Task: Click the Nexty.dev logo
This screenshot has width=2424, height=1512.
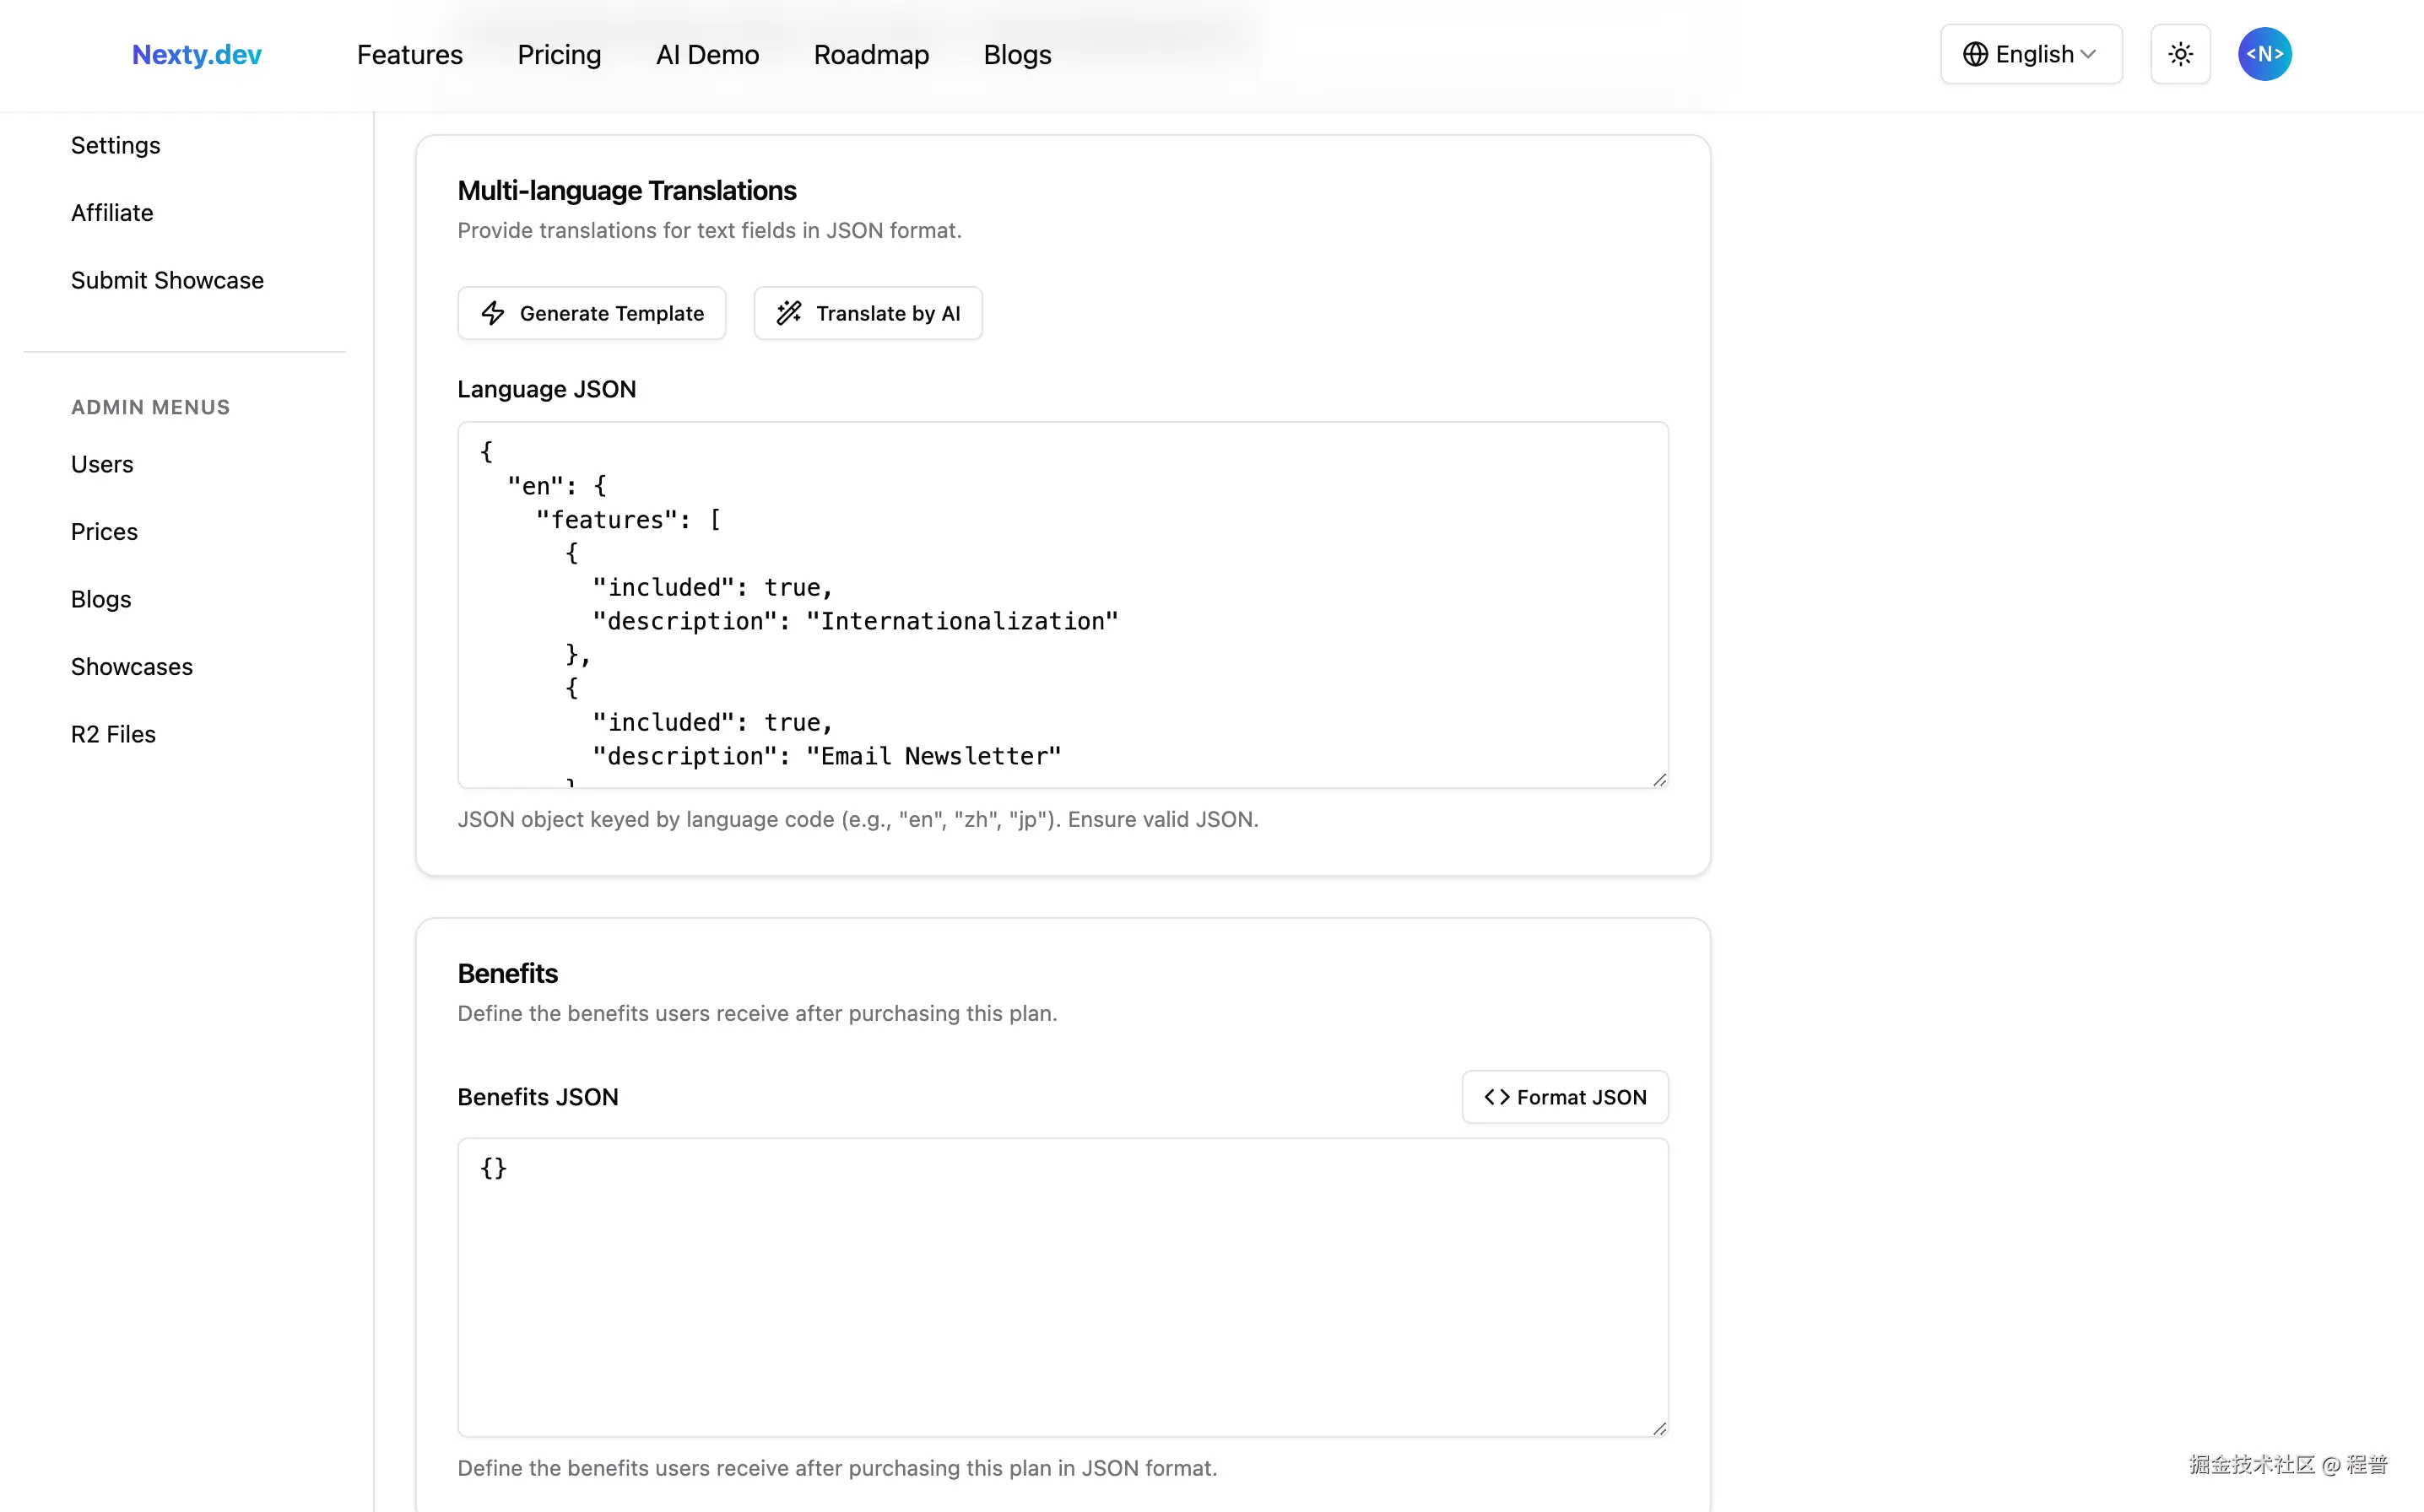Action: point(196,55)
